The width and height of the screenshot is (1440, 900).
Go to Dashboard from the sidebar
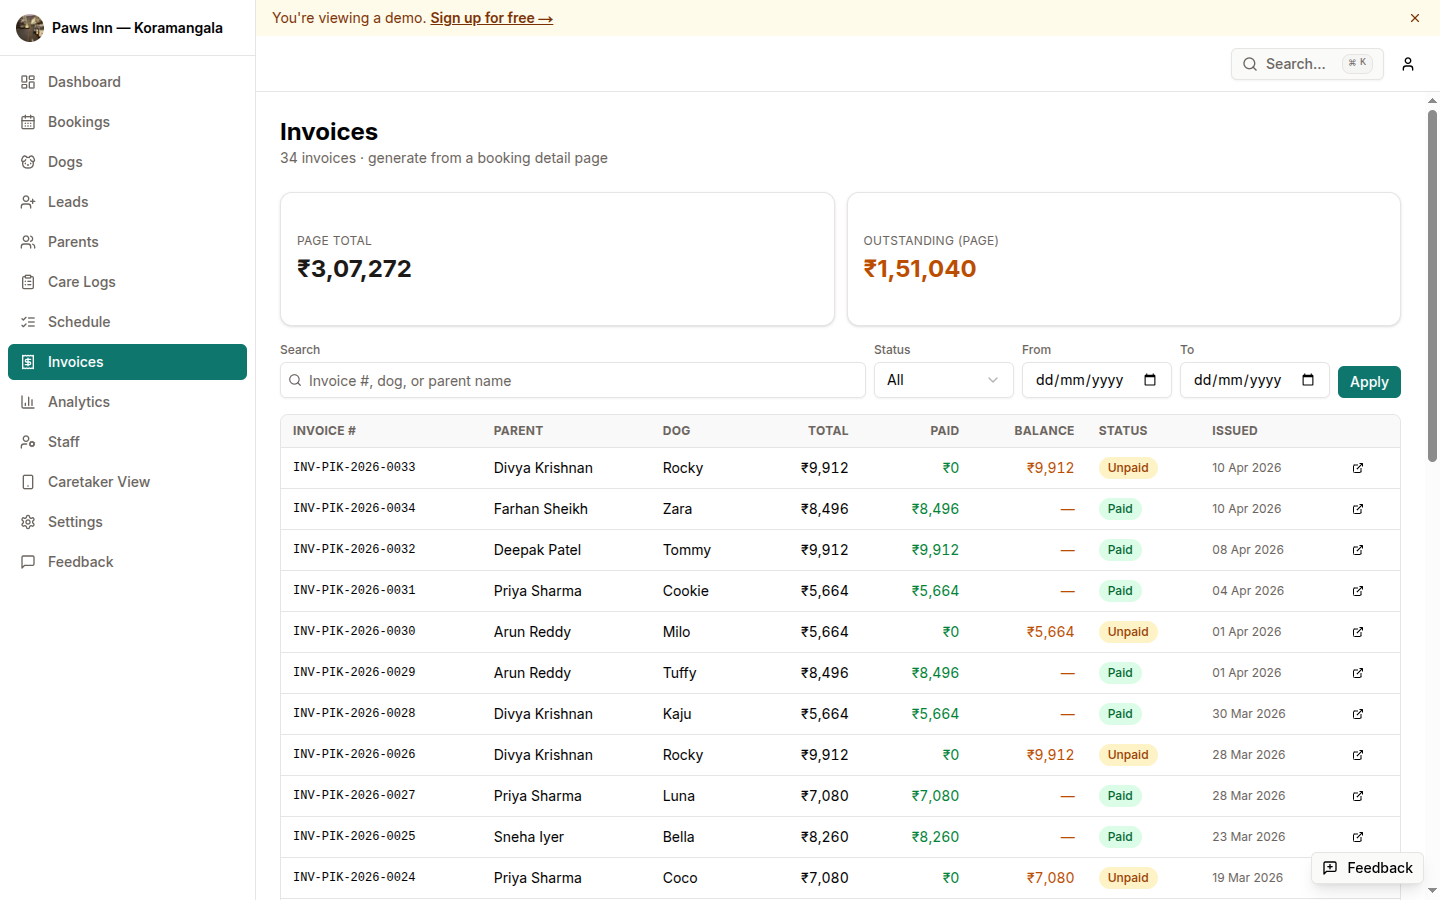28,81
